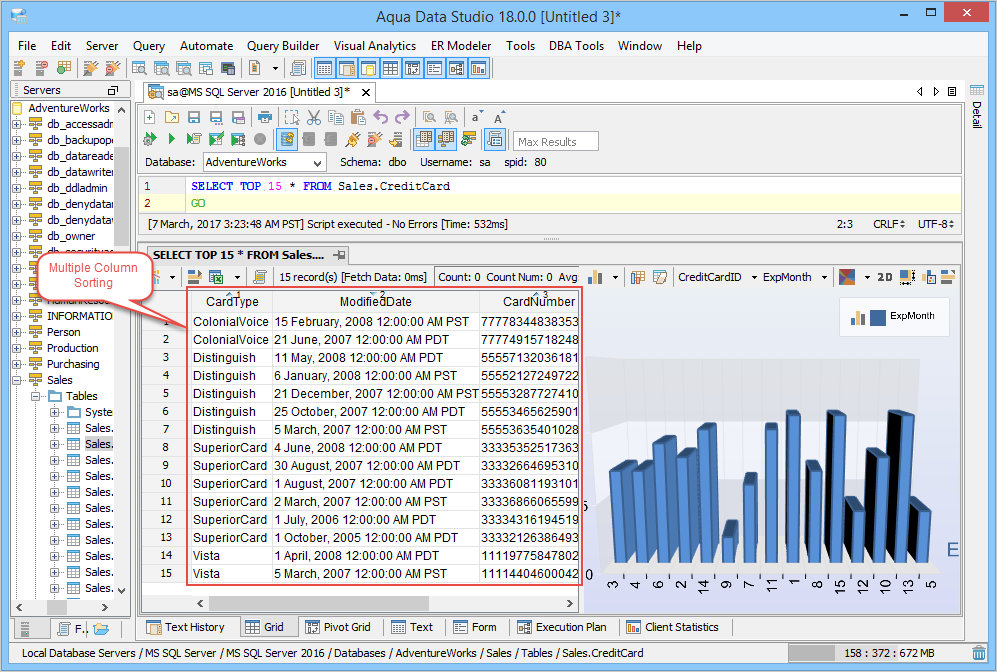
Task: Switch to the Pivot Grid tab
Action: pyautogui.click(x=338, y=627)
